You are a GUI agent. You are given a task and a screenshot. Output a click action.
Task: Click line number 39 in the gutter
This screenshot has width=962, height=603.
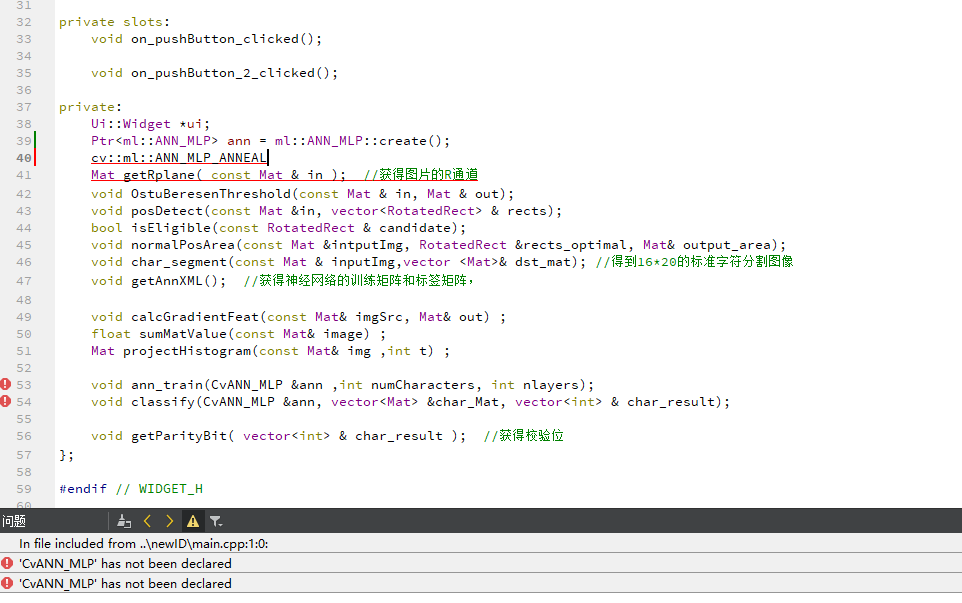point(24,141)
